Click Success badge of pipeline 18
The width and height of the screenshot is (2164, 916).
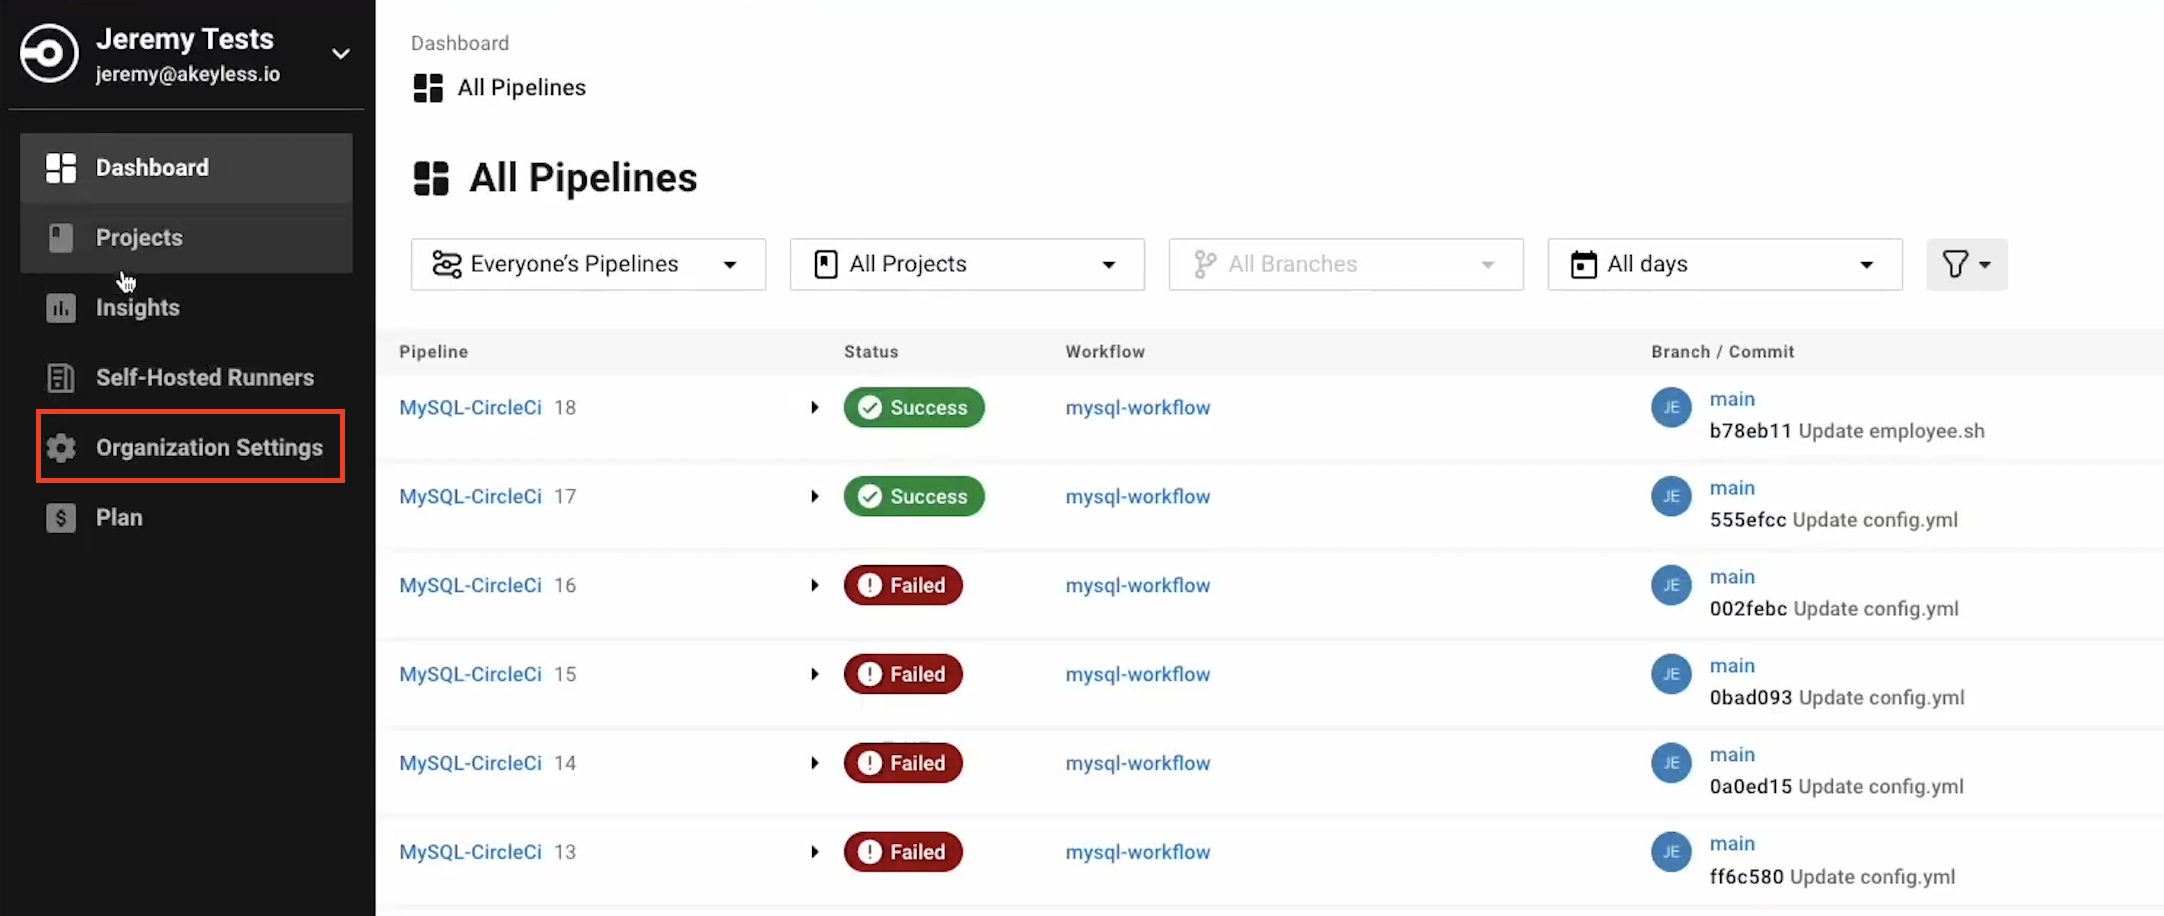(x=914, y=407)
